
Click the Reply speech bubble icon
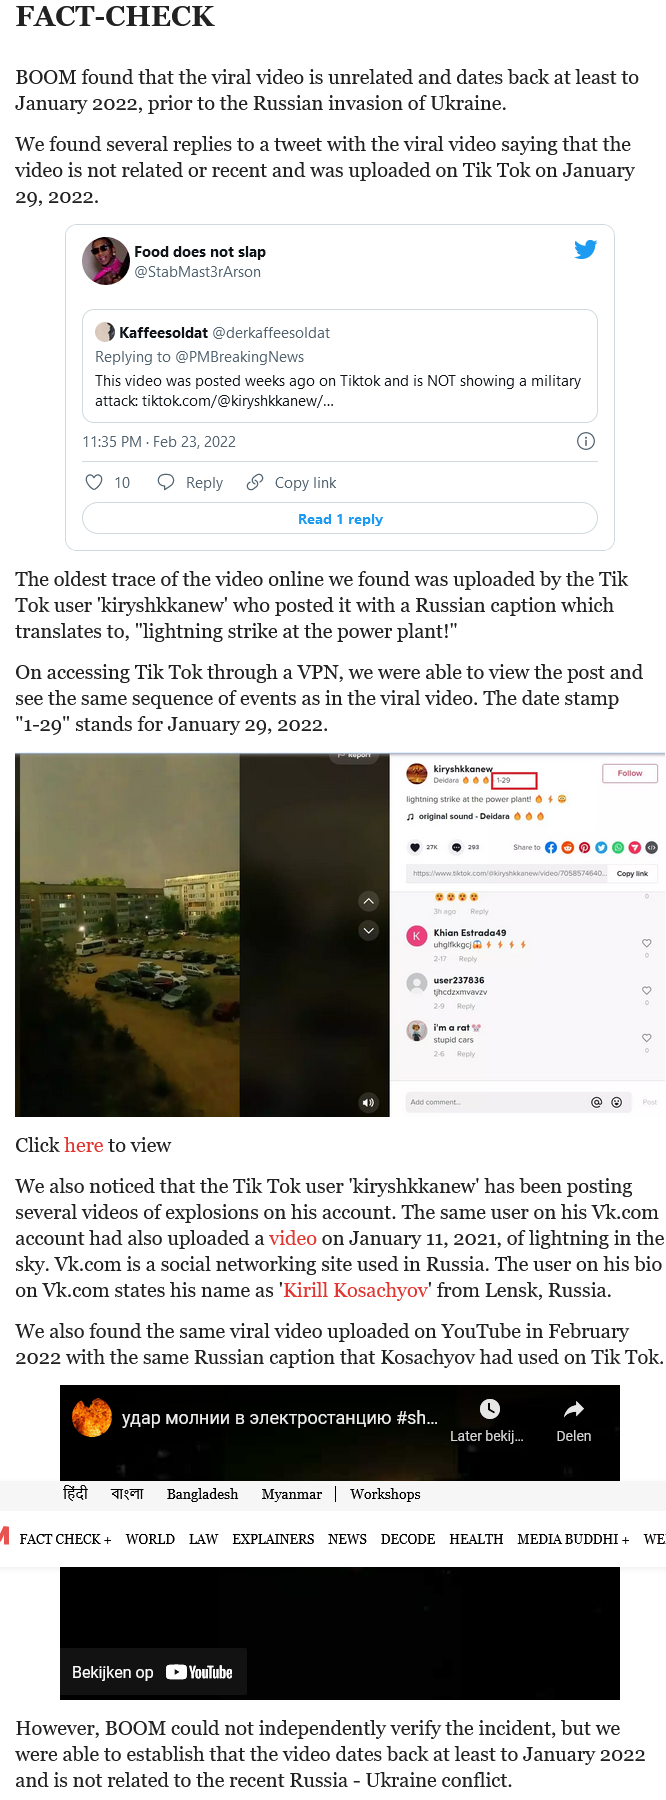click(x=166, y=482)
